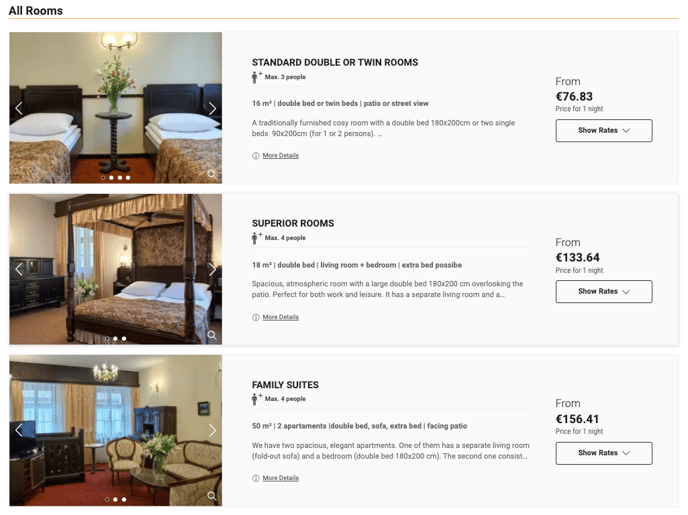Go to next Superior Rooms photo
688x515 pixels.
[212, 269]
